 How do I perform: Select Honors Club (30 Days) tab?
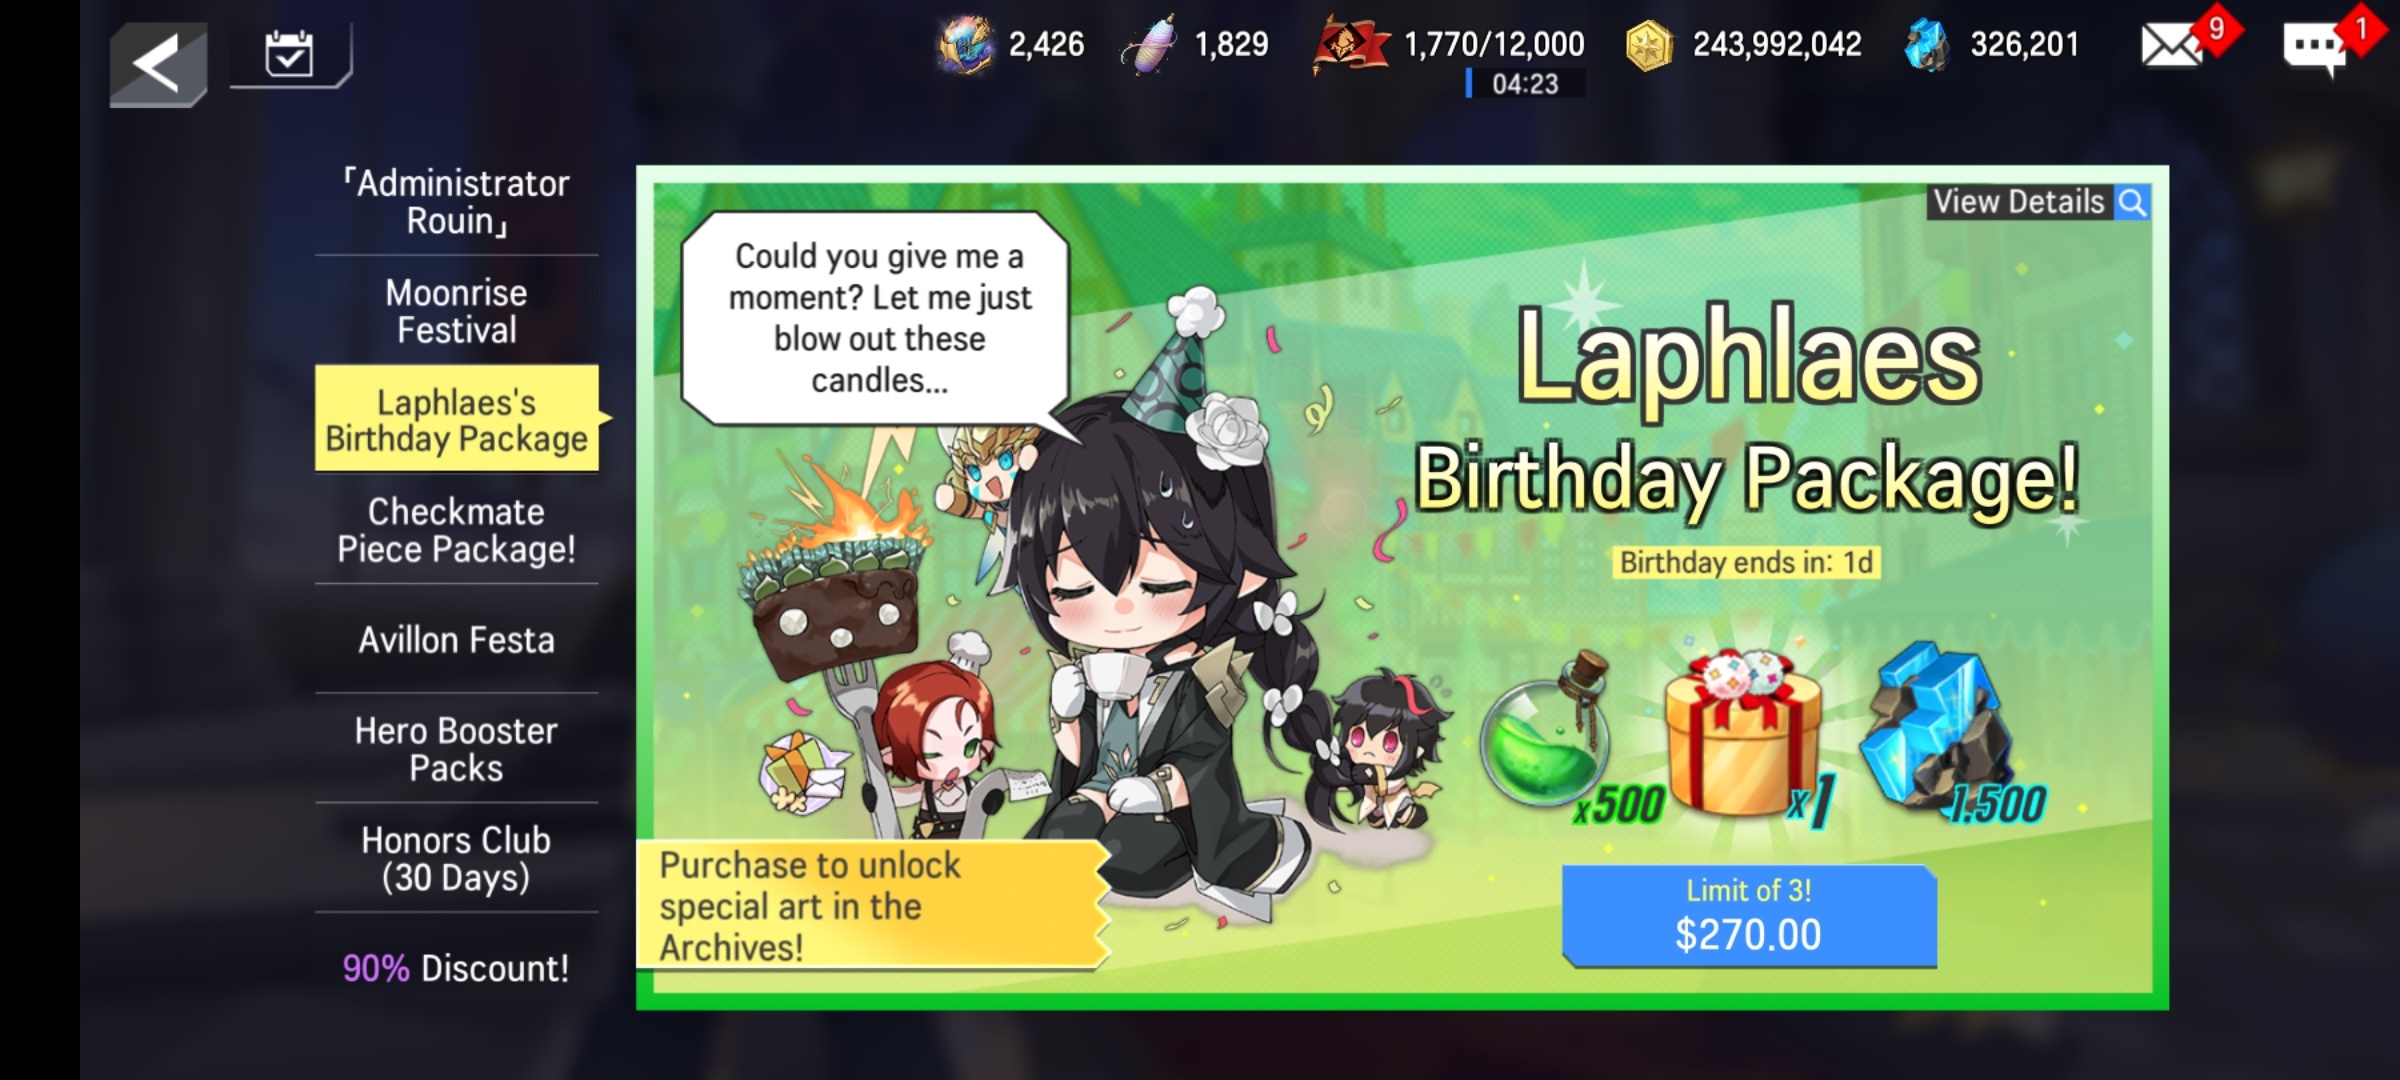[457, 858]
